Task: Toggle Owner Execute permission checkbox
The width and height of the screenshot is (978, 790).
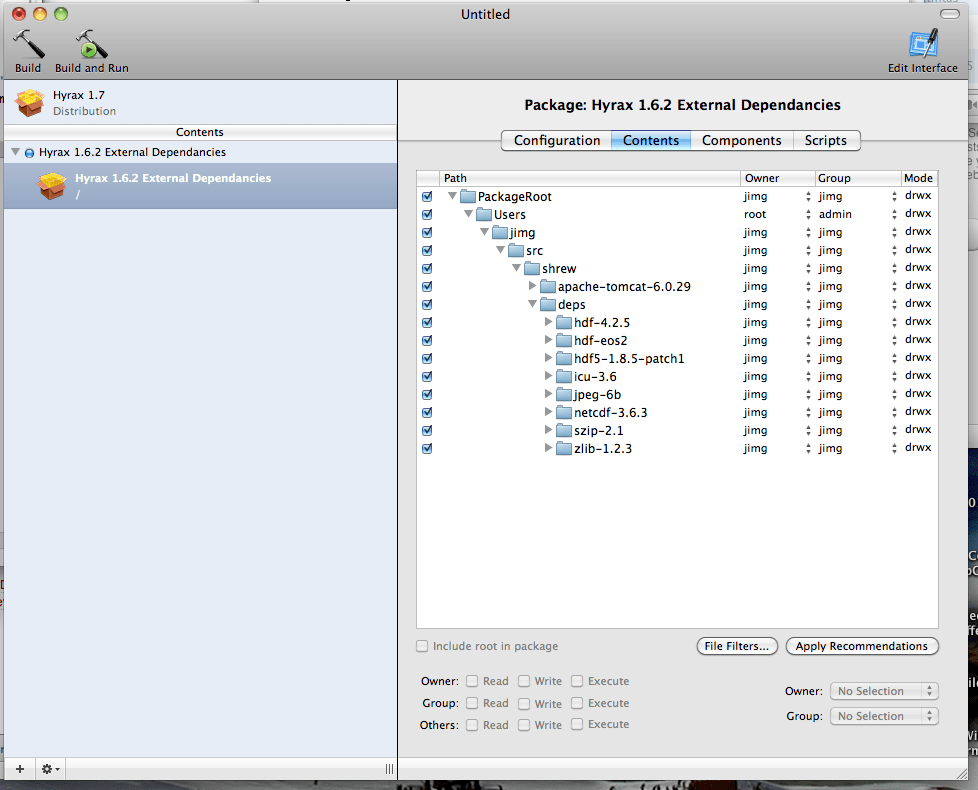Action: (577, 681)
